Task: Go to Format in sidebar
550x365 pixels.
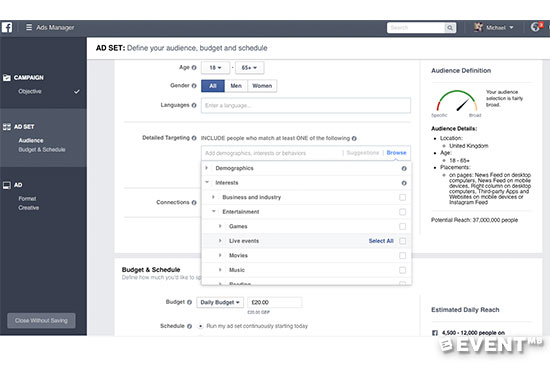Action: (27, 199)
